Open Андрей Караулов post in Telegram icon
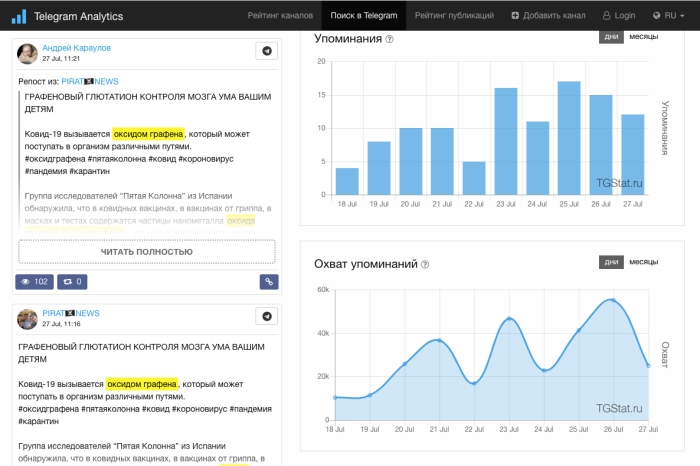This screenshot has width=700, height=466. (267, 51)
